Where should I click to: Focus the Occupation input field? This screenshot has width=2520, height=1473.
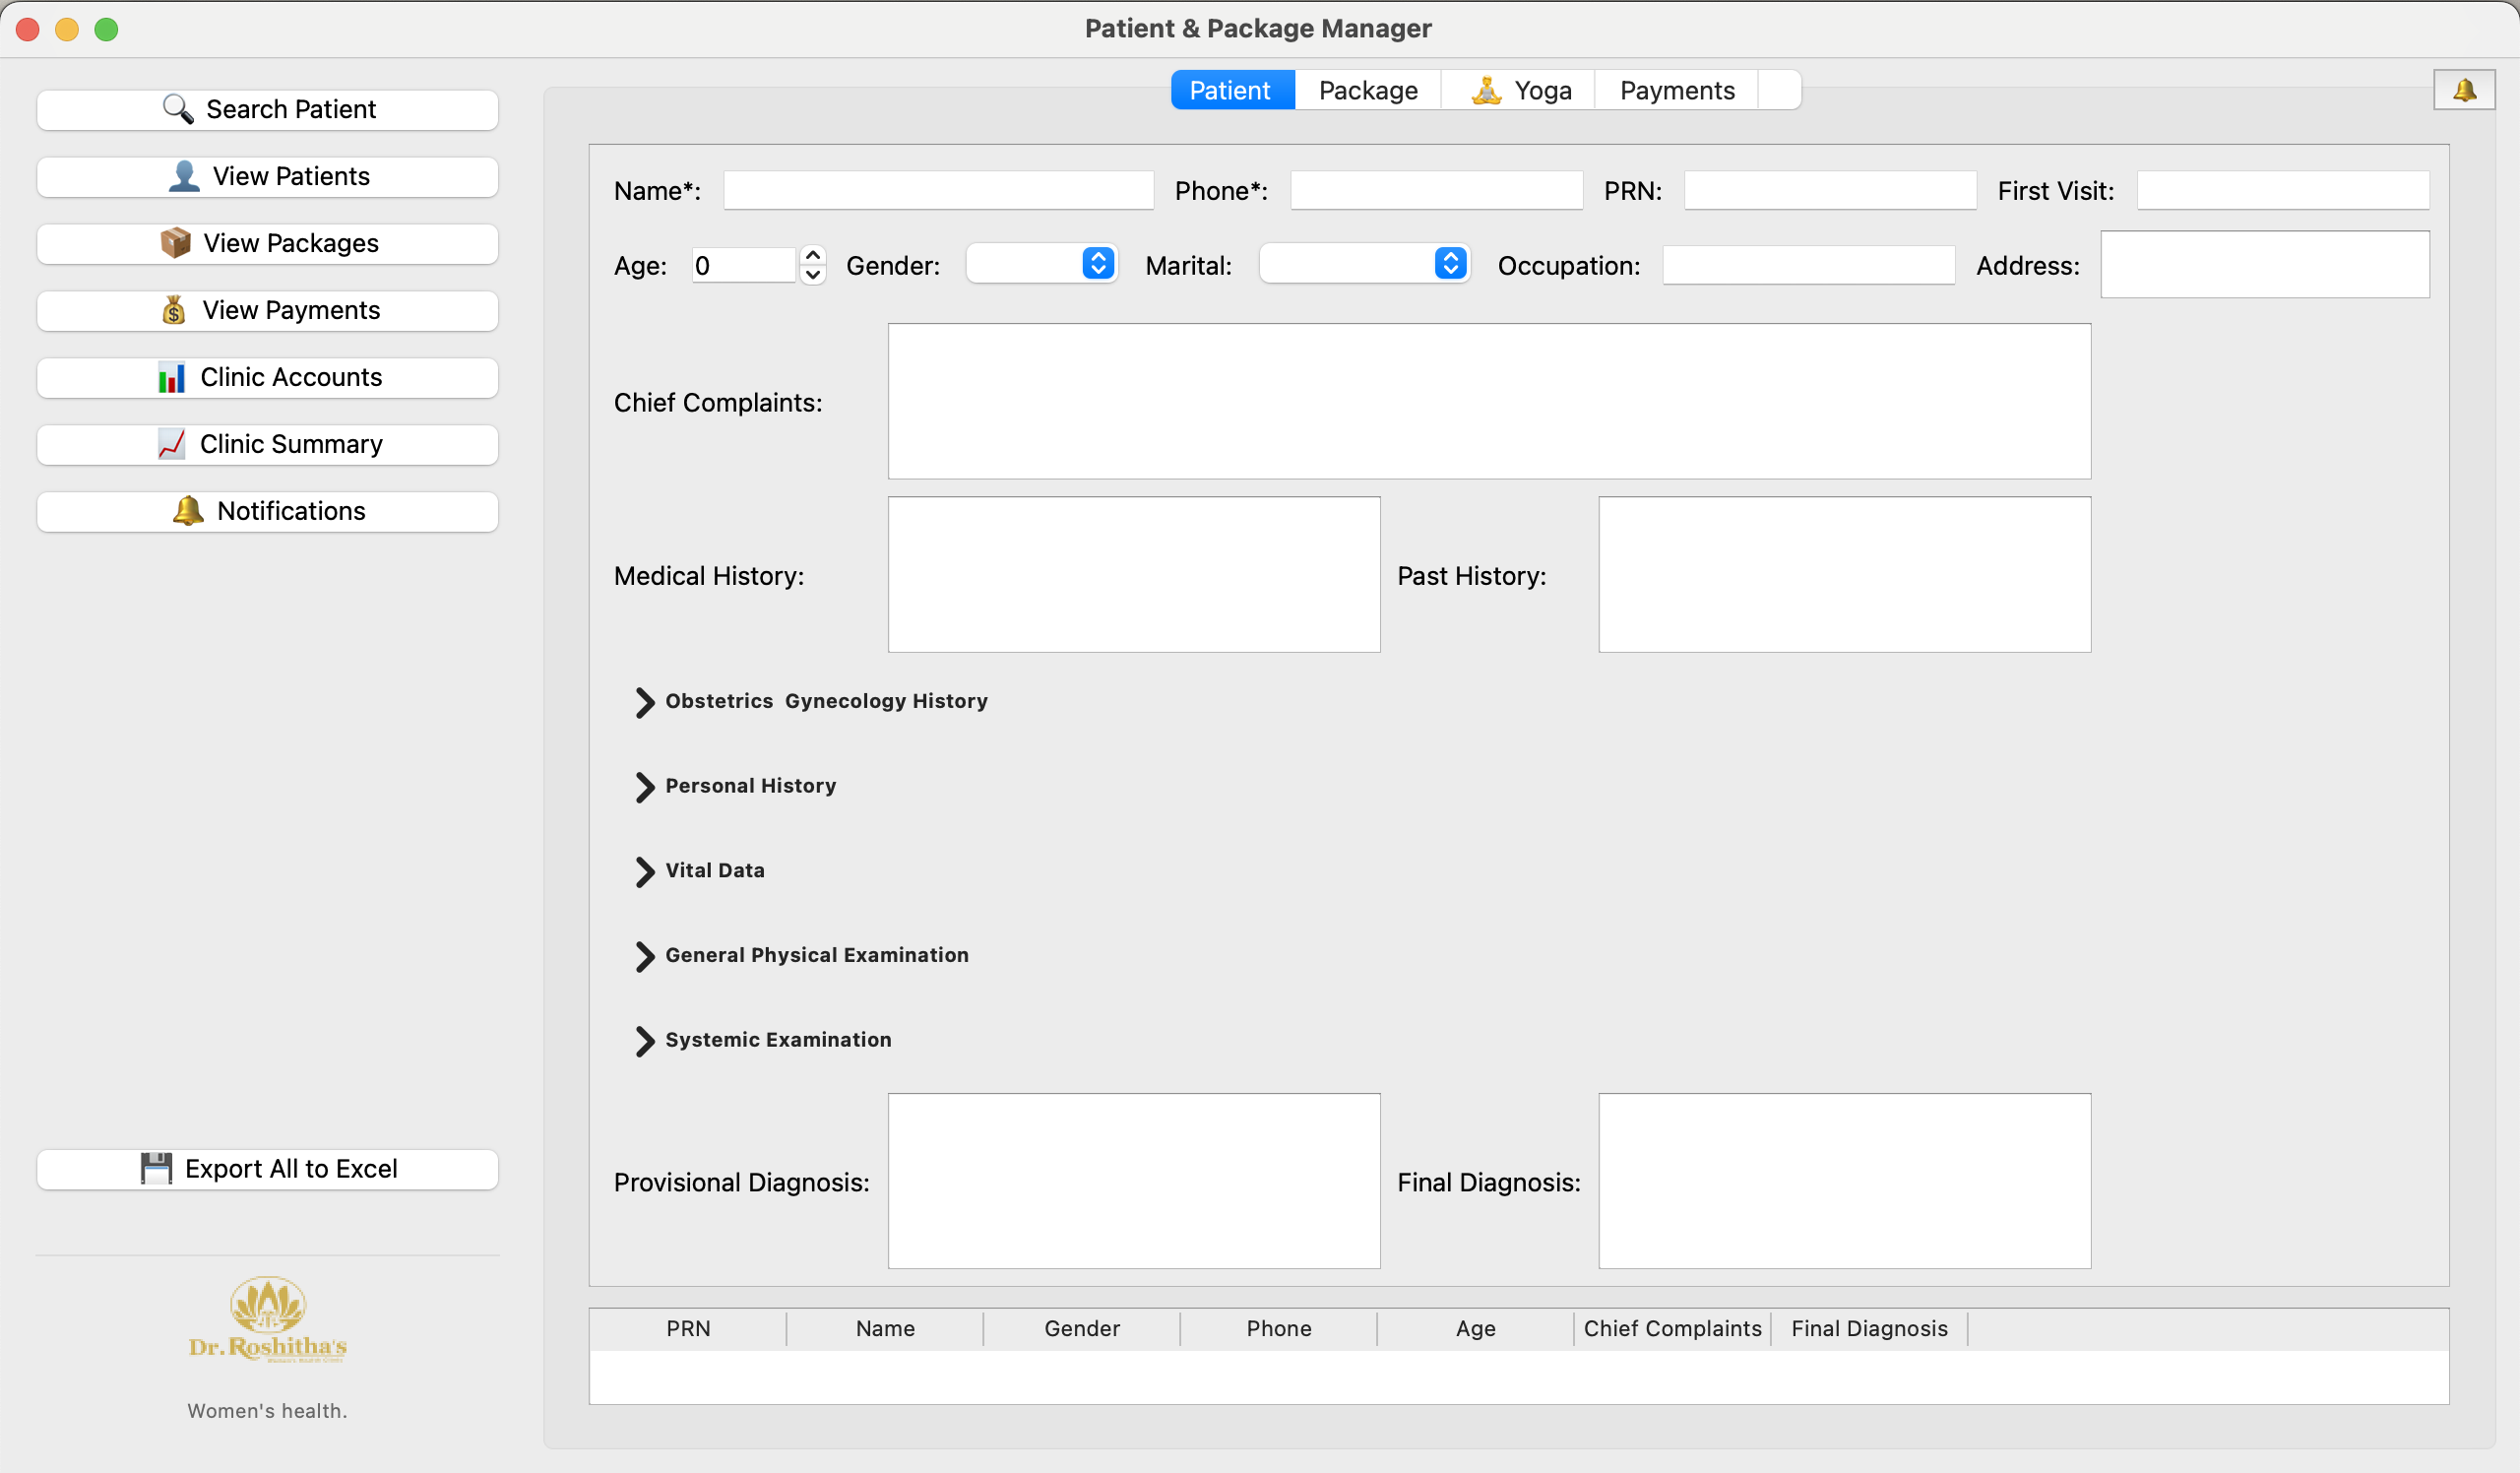[1808, 265]
